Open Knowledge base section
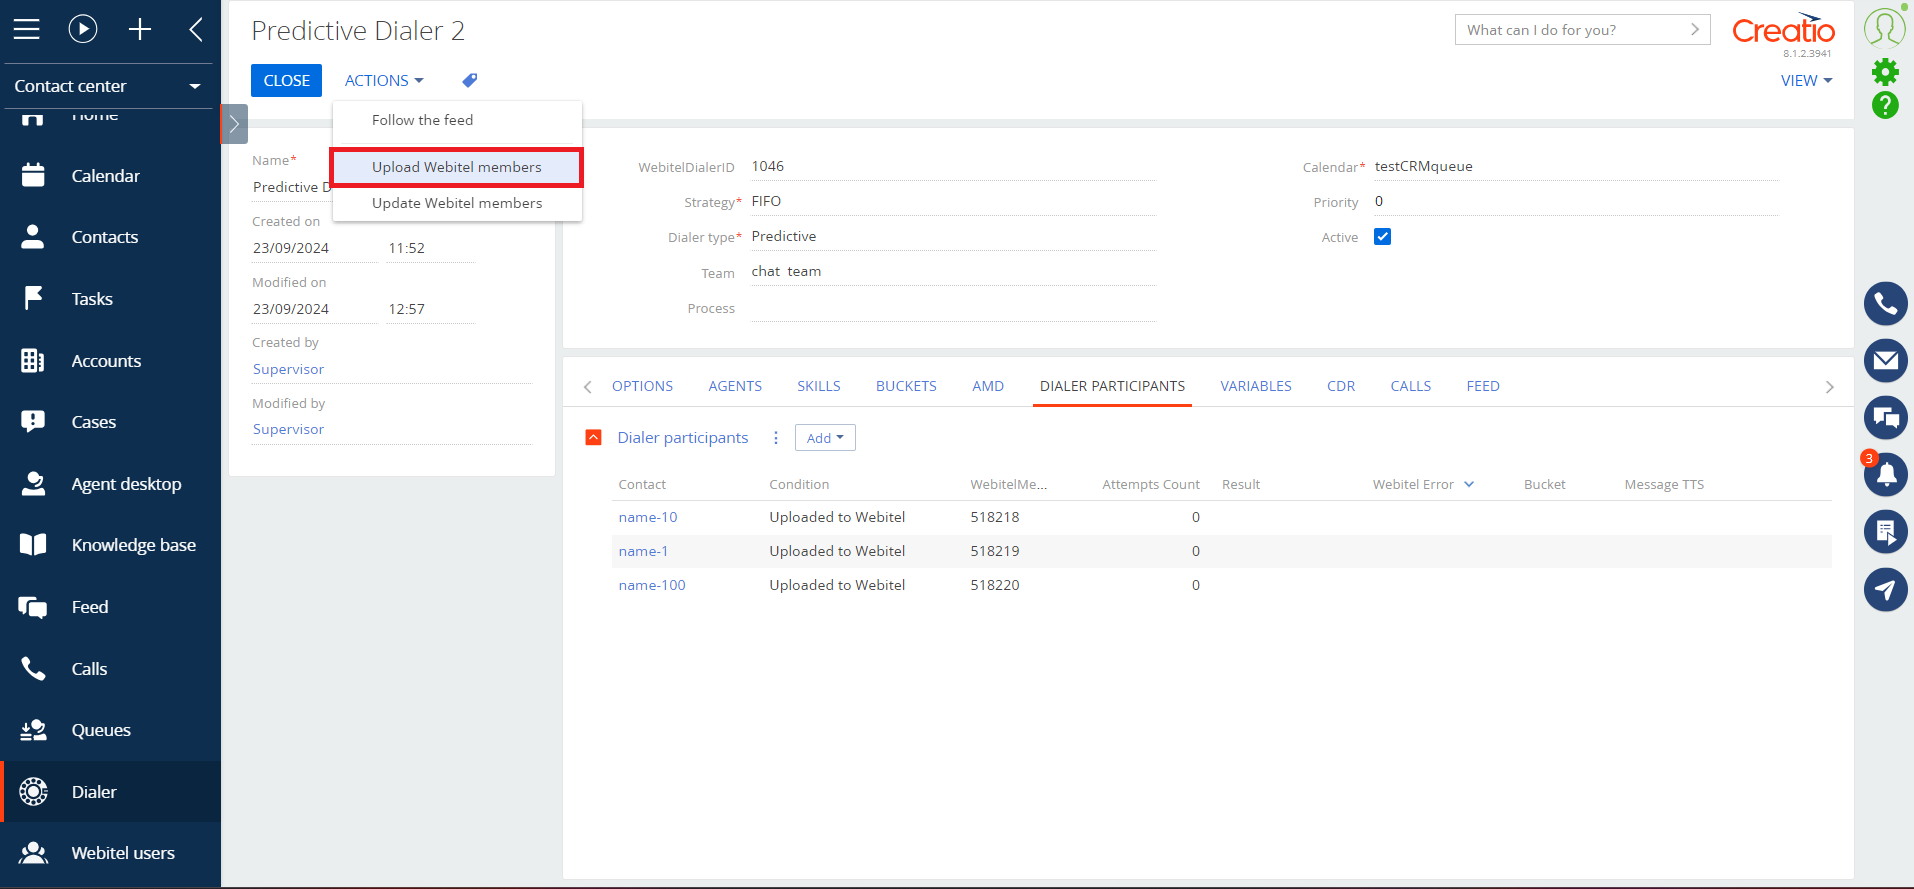The height and width of the screenshot is (889, 1914). [110, 545]
